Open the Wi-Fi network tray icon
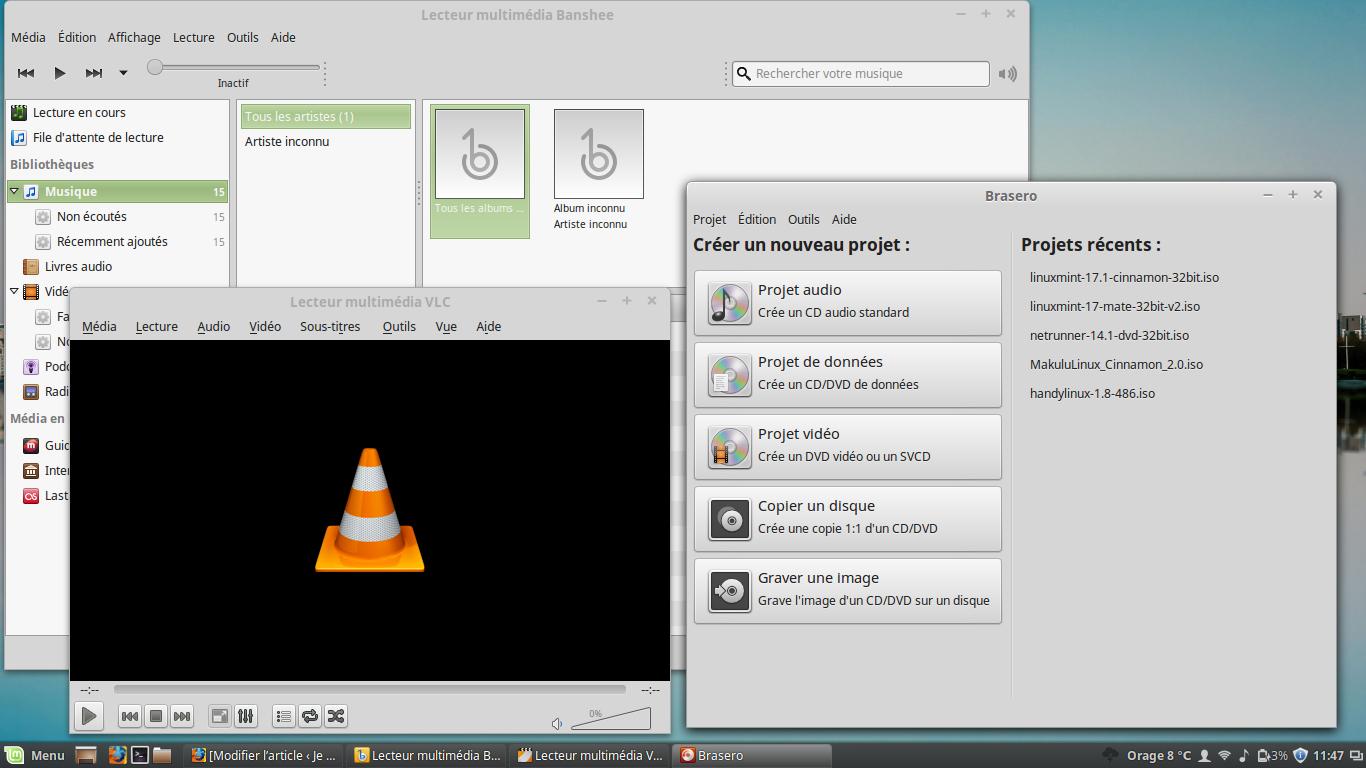The image size is (1366, 768). (x=1224, y=755)
